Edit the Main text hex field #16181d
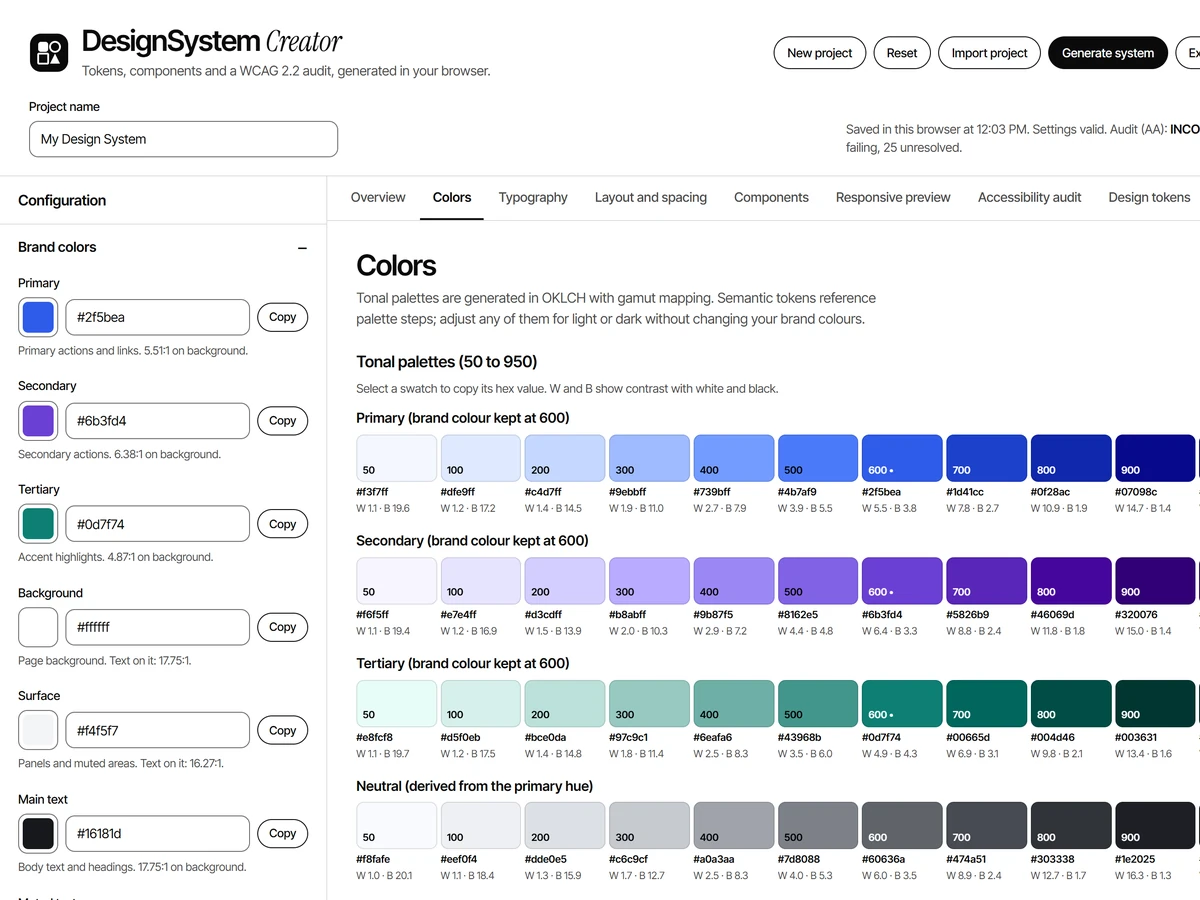The image size is (1200, 900). pyautogui.click(x=157, y=833)
